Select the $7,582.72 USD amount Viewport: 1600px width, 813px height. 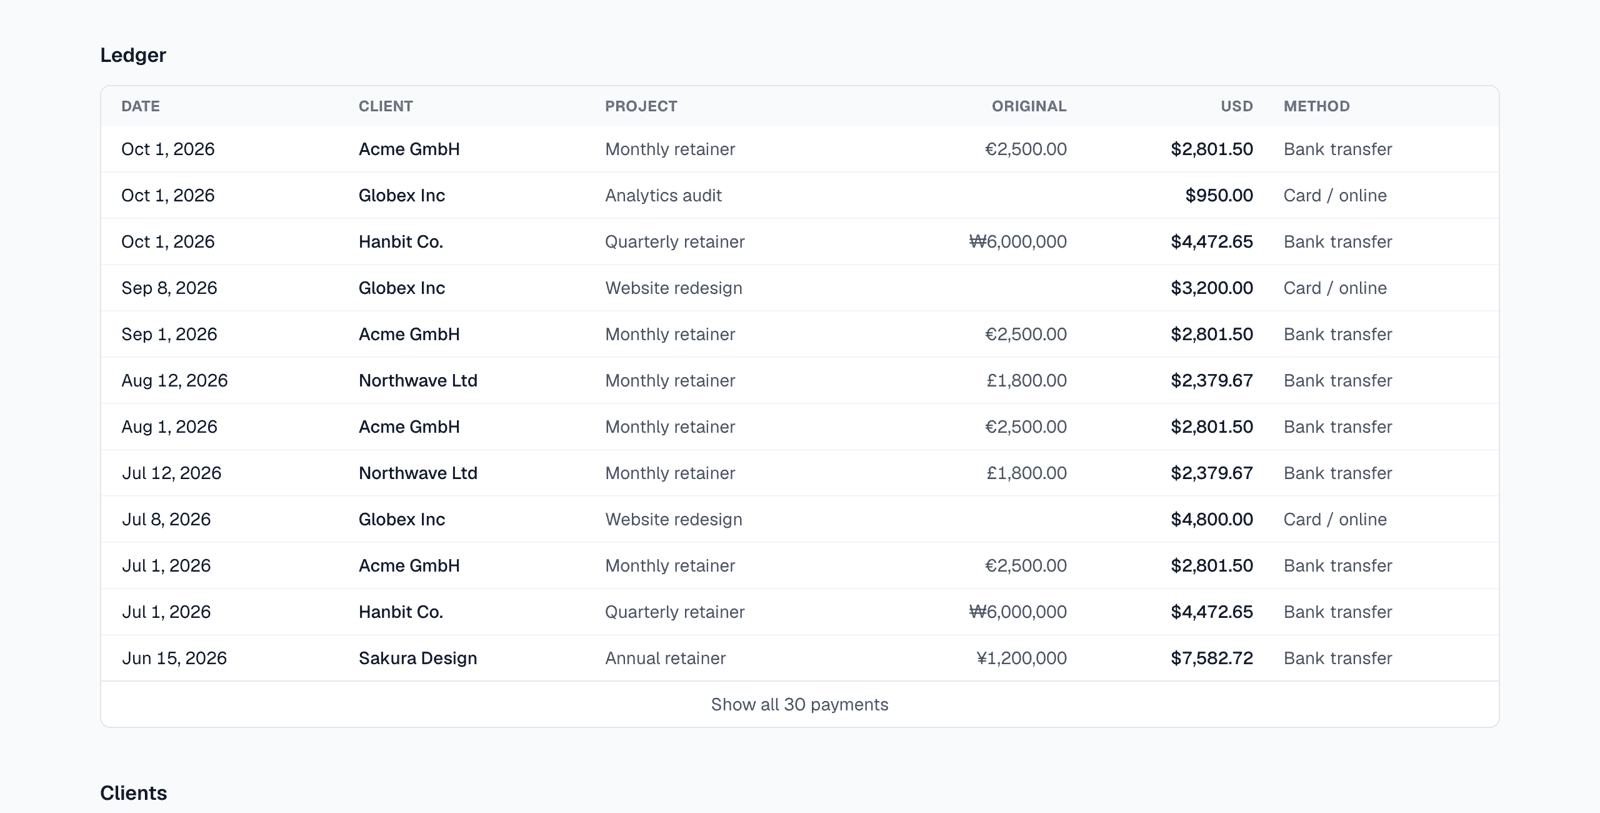pyautogui.click(x=1212, y=658)
